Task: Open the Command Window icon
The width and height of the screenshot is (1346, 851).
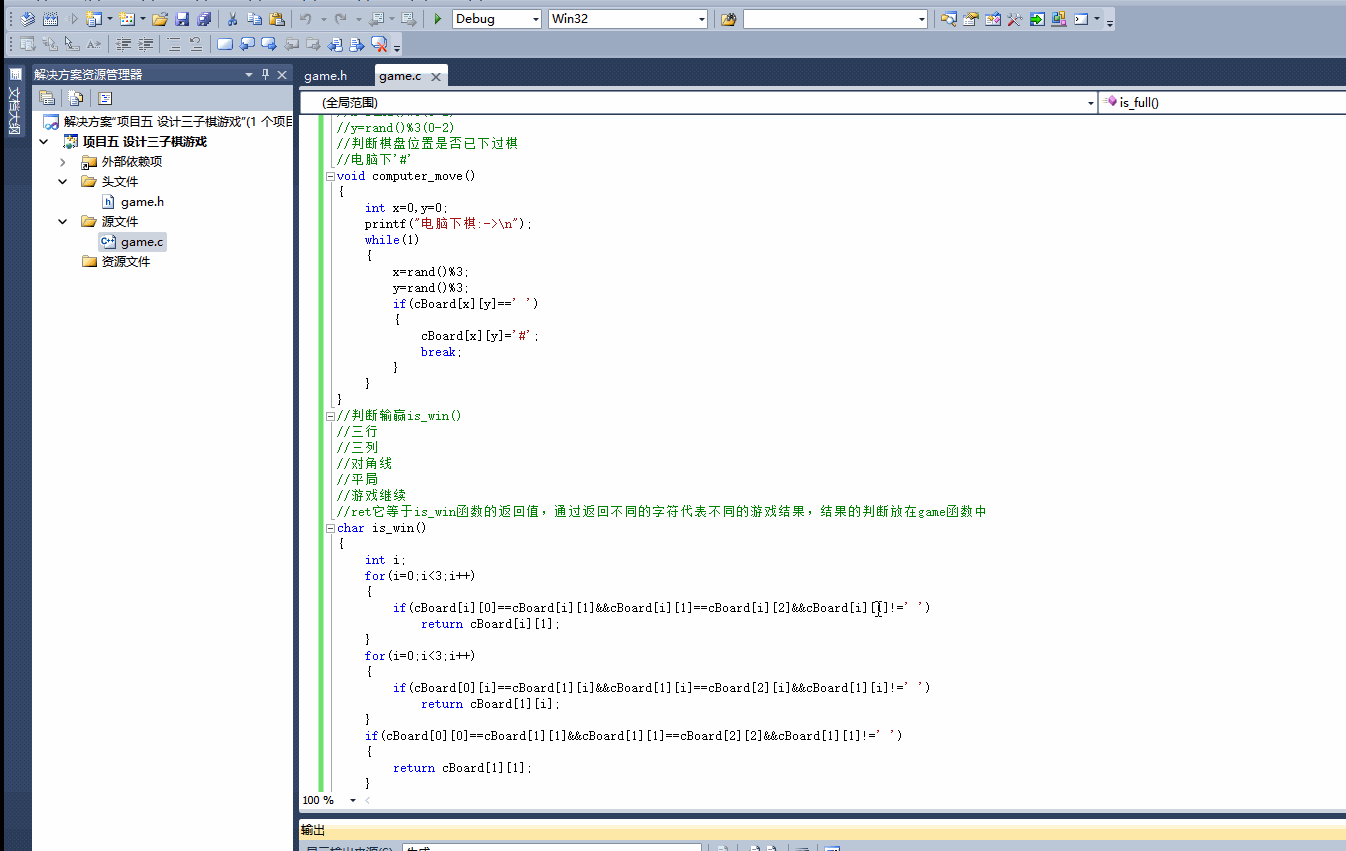Action: (x=1081, y=19)
